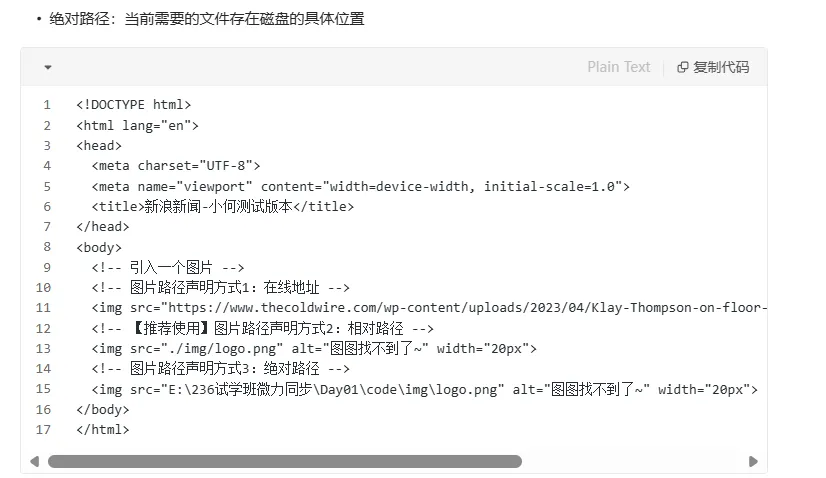Image resolution: width=826 pixels, height=478 pixels.
Task: Click the 【推荐使用】 comment line
Action: tap(264, 328)
